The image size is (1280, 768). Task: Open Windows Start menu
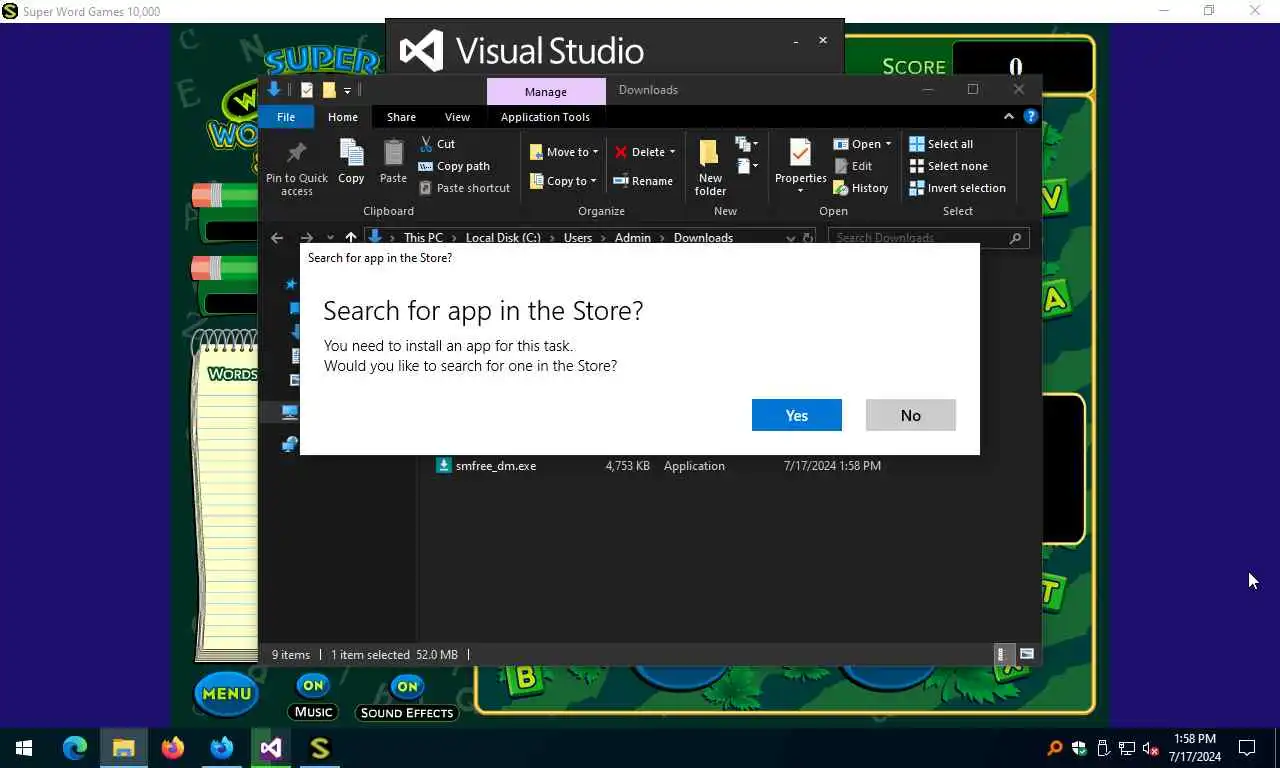click(24, 748)
